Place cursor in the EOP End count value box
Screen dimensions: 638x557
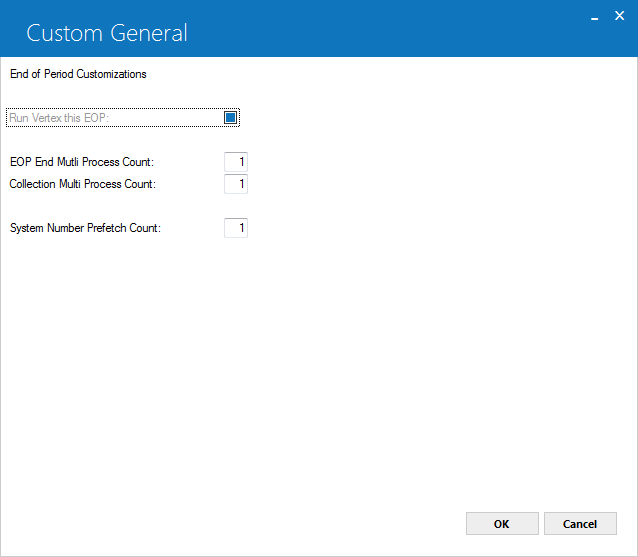(x=236, y=162)
